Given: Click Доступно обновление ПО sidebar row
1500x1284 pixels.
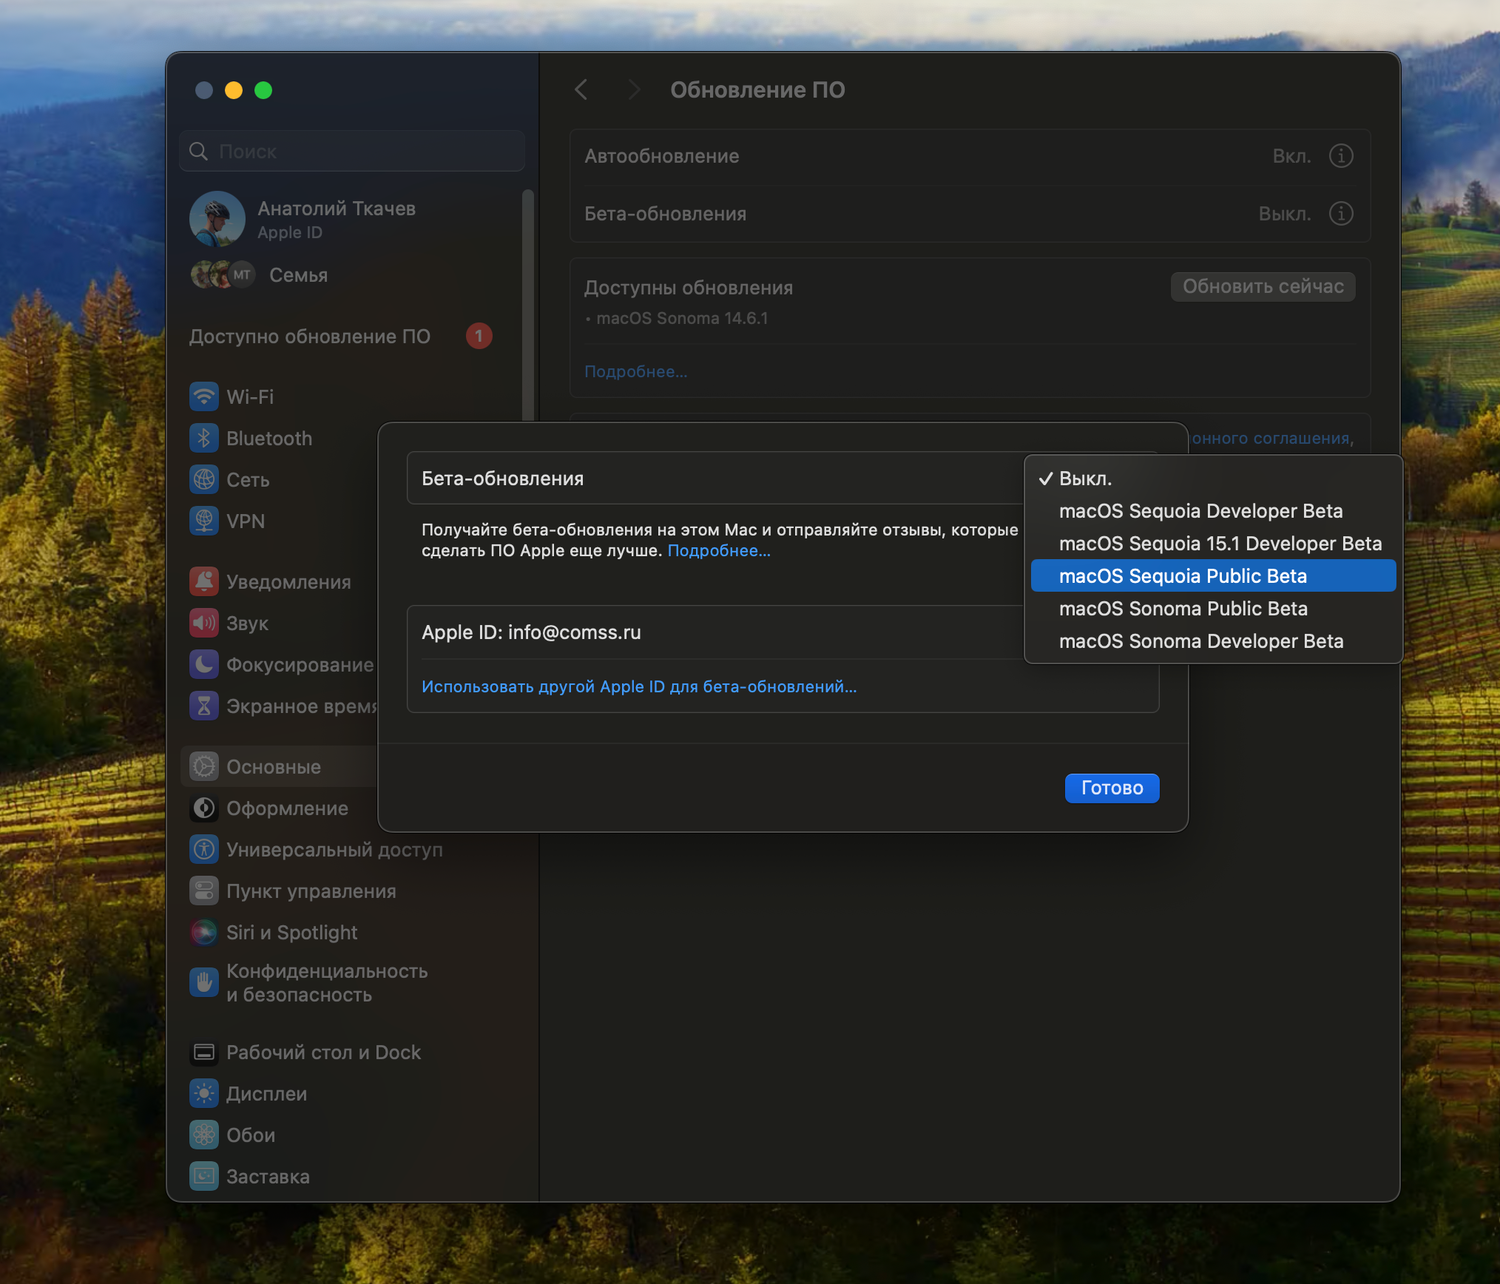Looking at the screenshot, I should tap(340, 337).
